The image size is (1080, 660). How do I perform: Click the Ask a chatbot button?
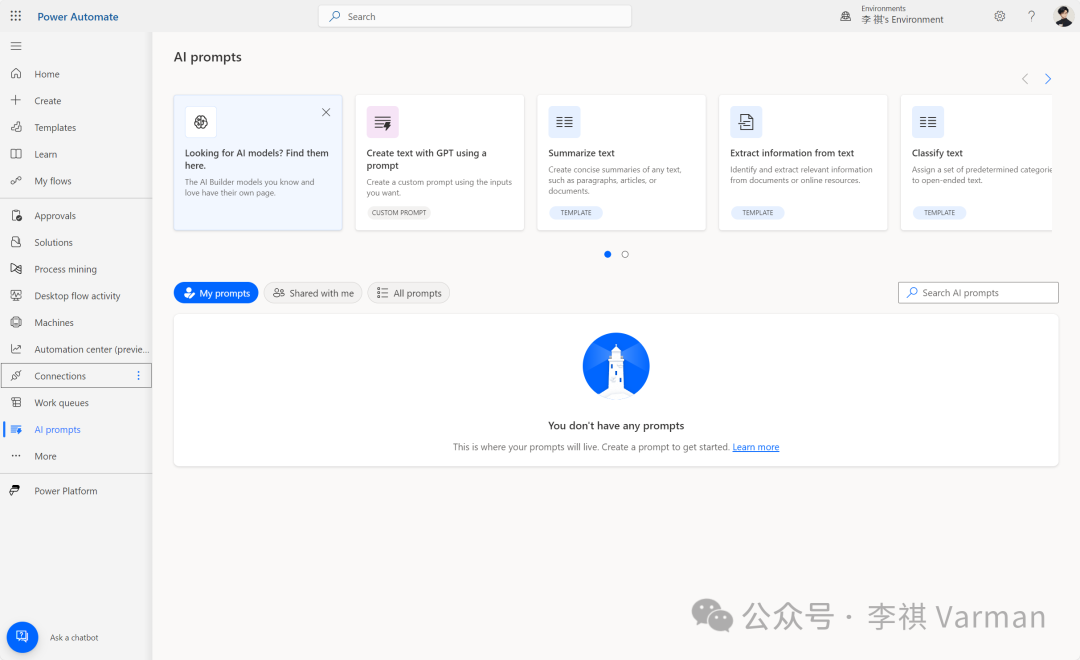point(22,637)
